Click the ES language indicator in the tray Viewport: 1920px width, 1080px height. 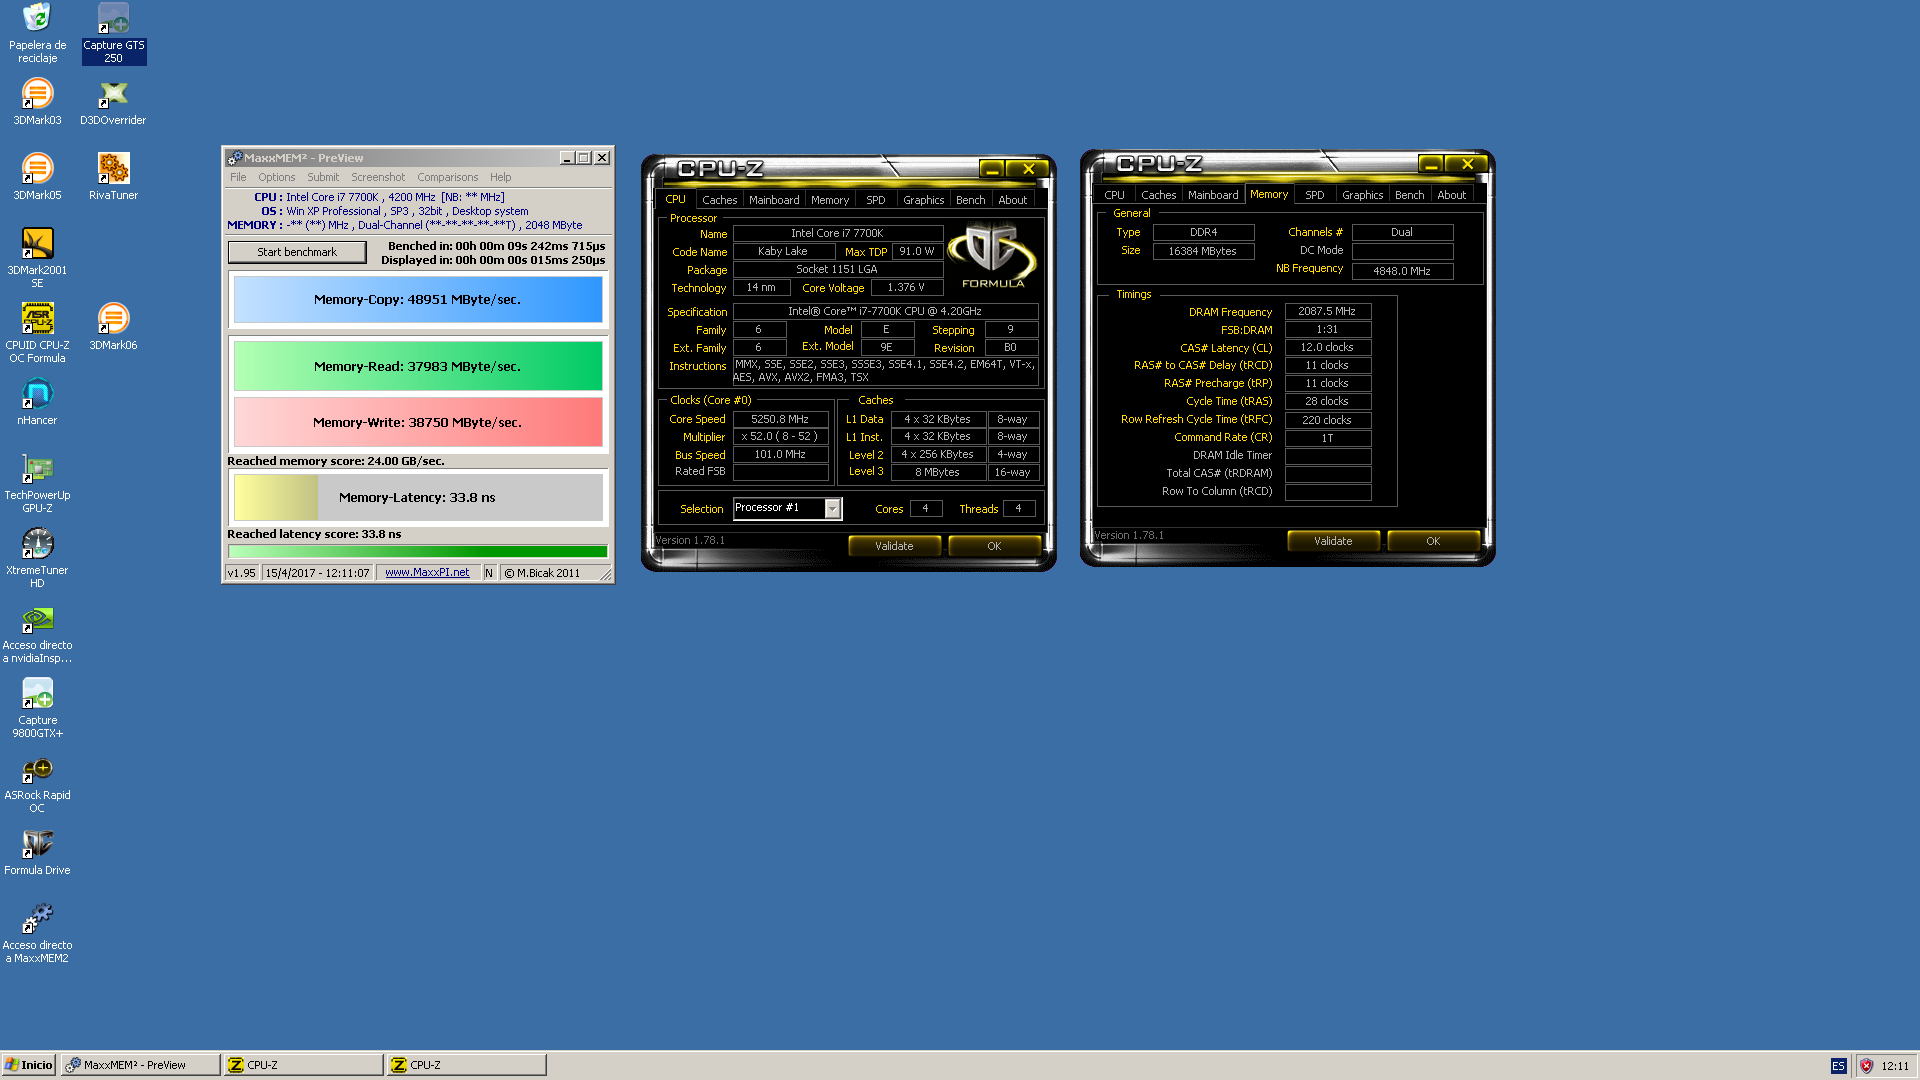coord(1838,1066)
